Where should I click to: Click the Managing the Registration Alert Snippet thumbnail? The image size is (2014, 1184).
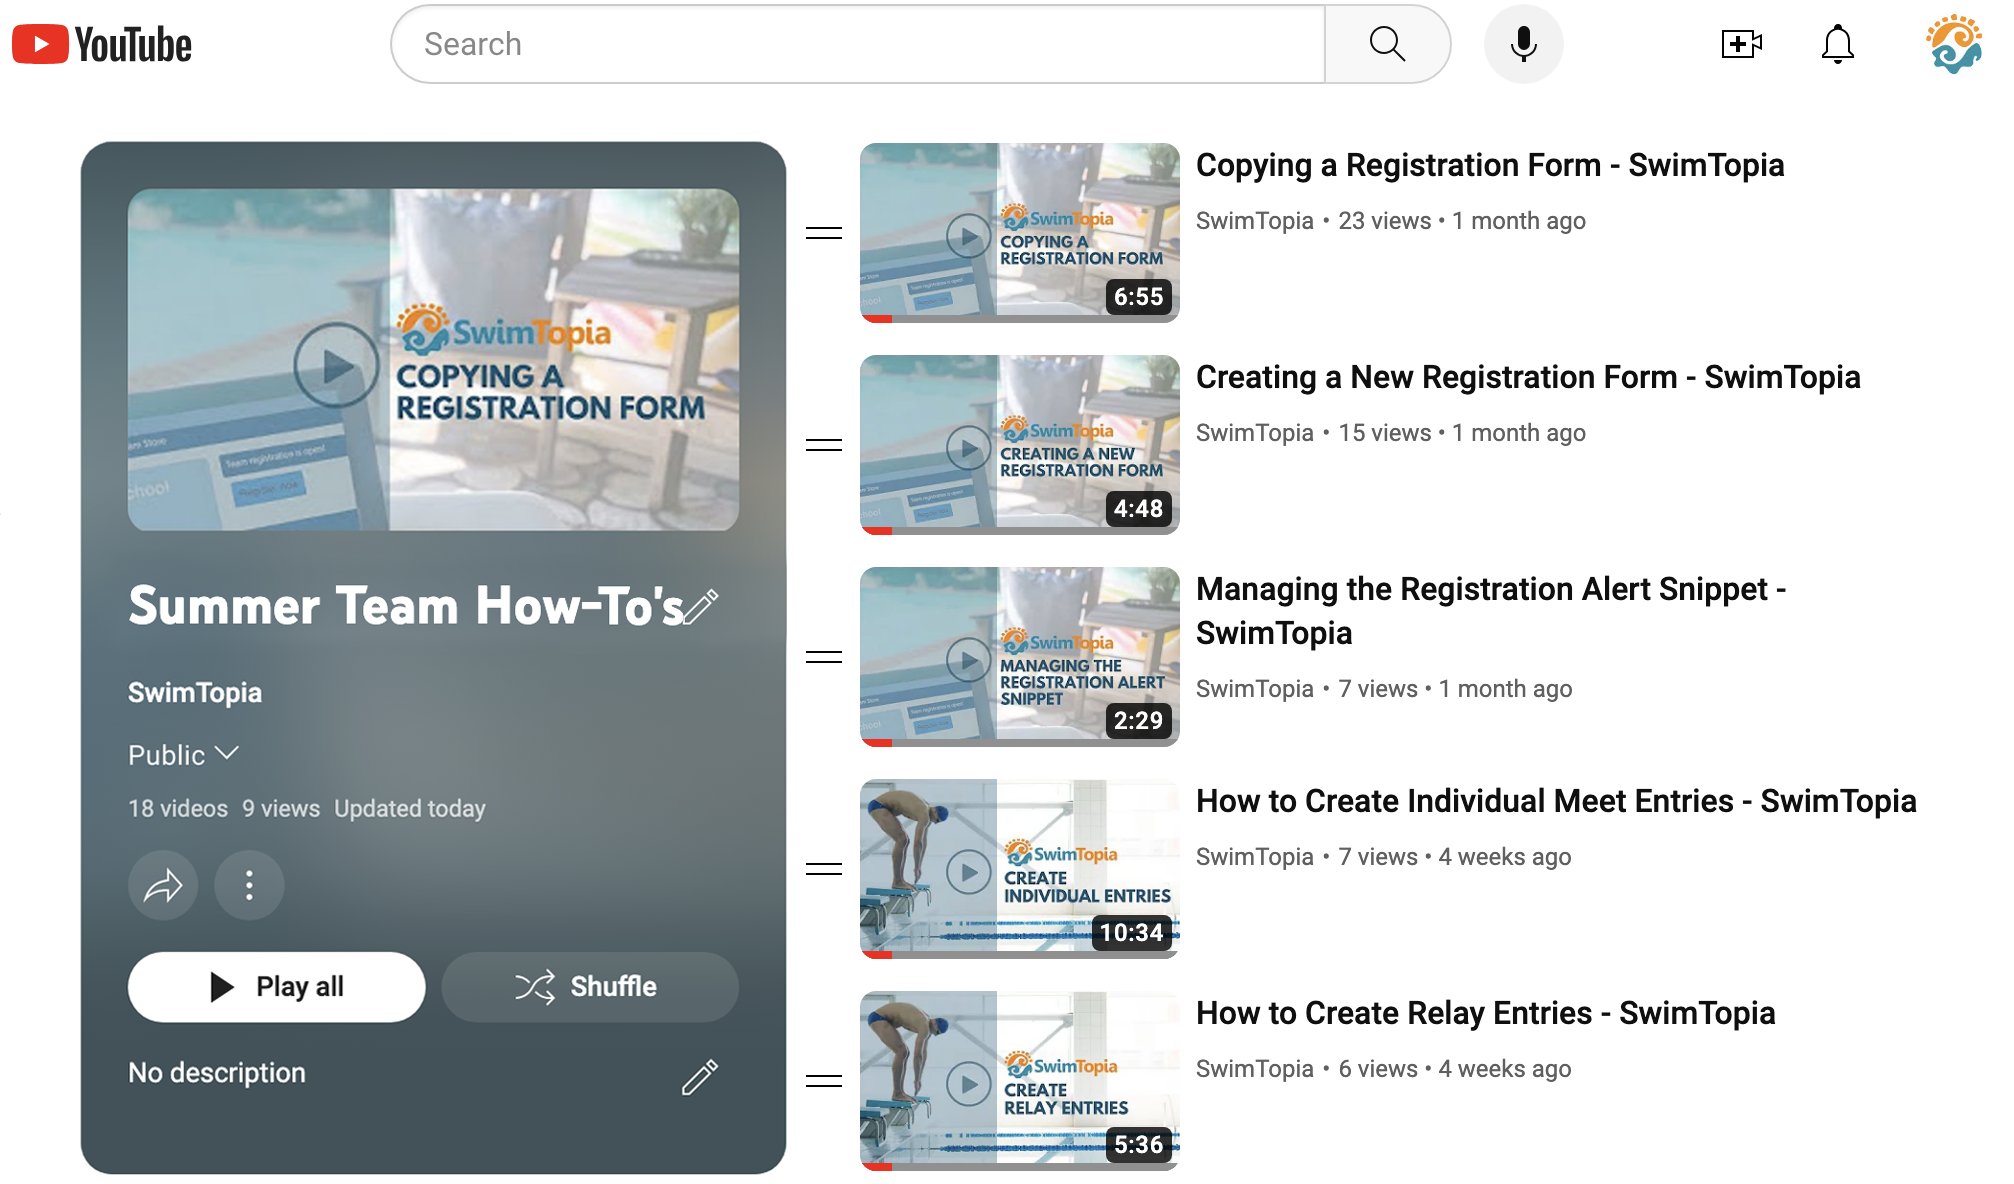[x=1019, y=656]
